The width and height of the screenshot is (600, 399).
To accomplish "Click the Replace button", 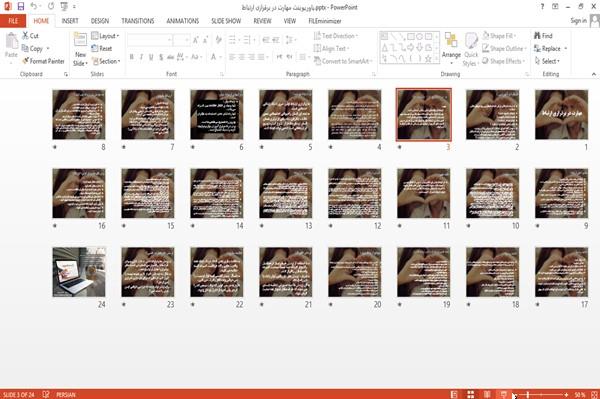I will click(550, 49).
